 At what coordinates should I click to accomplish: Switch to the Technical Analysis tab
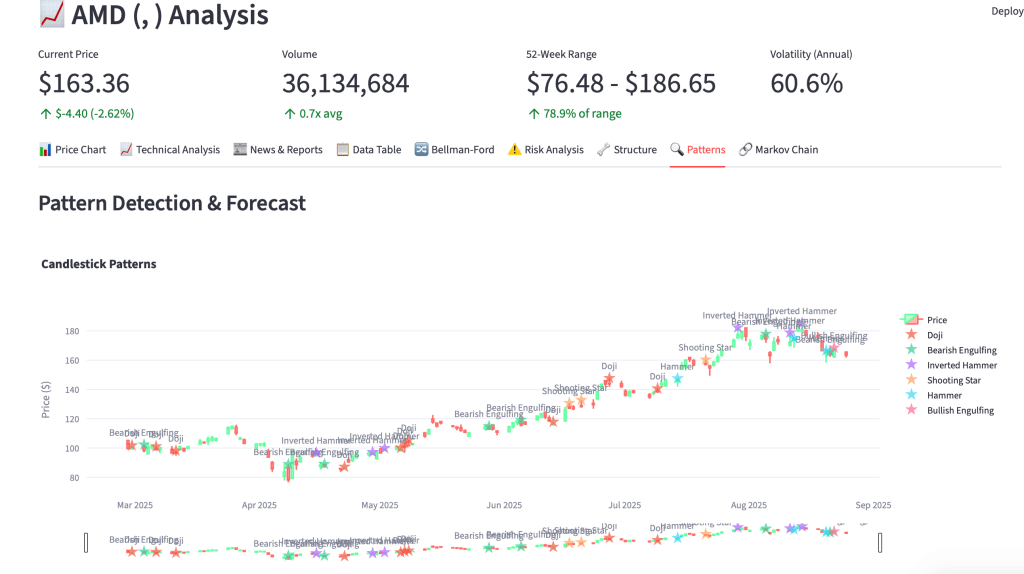169,150
